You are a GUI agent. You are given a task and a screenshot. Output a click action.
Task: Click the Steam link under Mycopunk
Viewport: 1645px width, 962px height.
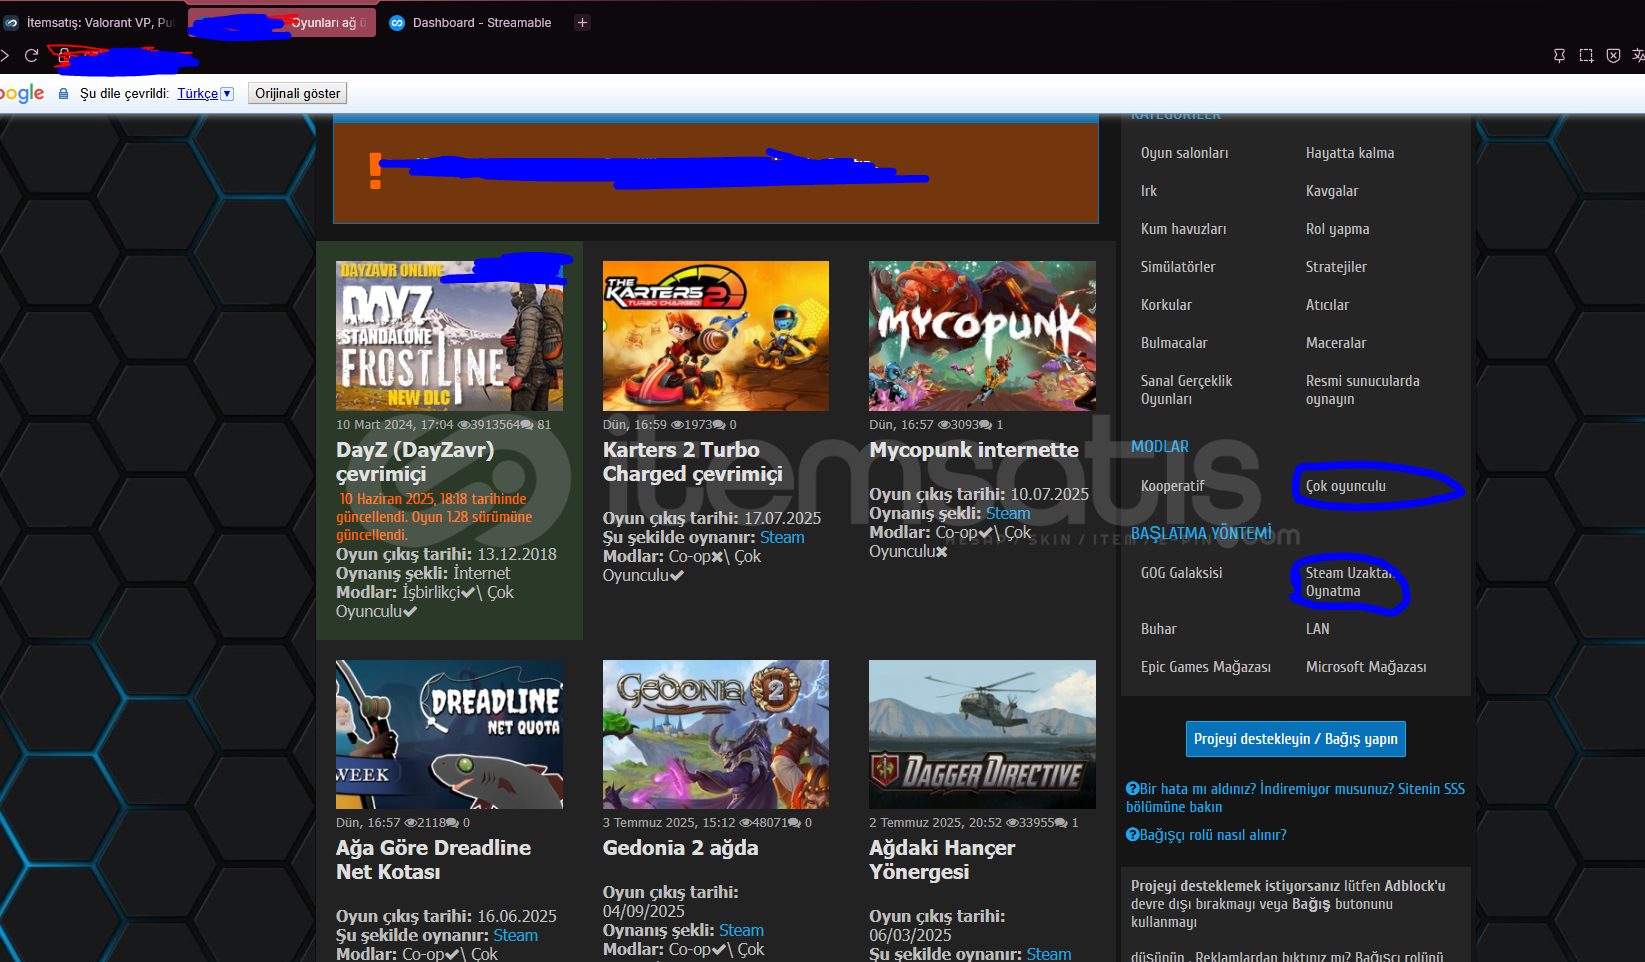click(1008, 513)
